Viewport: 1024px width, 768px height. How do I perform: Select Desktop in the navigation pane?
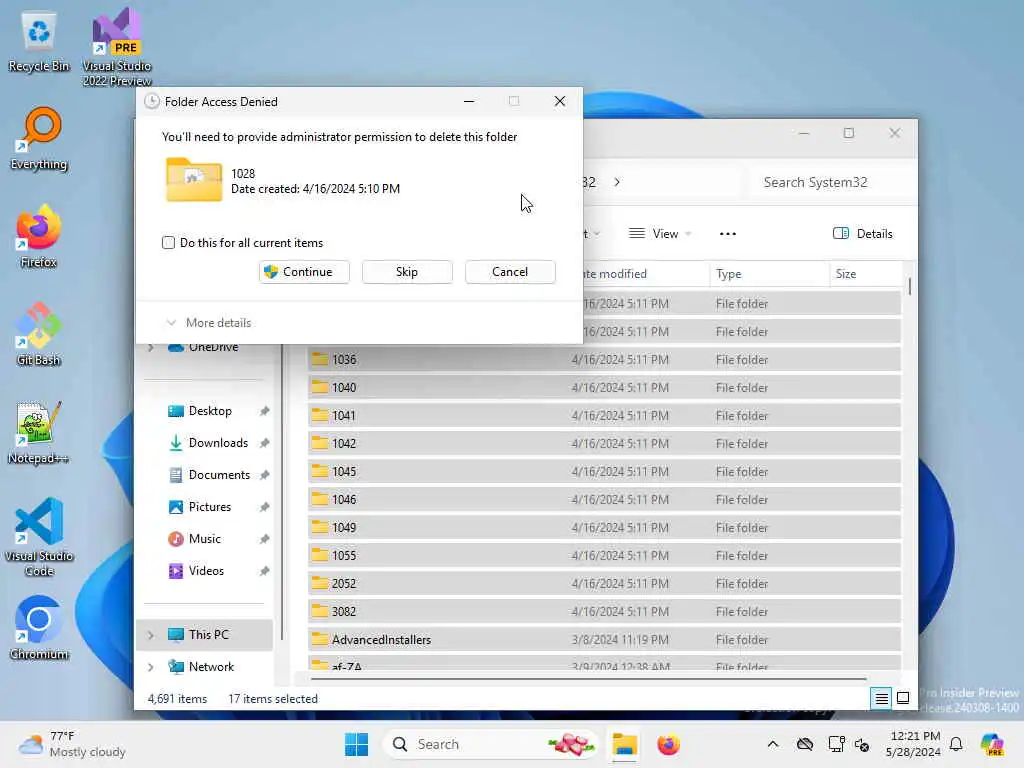(210, 411)
